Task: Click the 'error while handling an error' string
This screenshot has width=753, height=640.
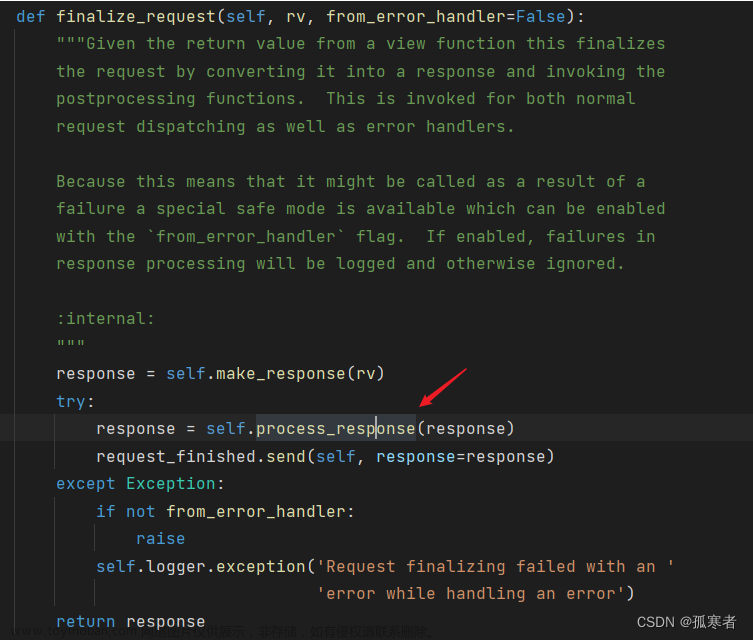Action: [x=471, y=594]
